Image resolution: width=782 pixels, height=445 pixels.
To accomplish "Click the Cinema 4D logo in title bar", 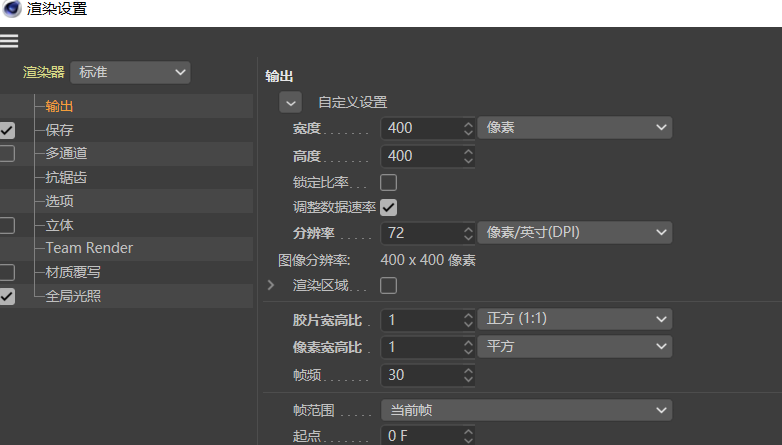I will click(x=12, y=10).
